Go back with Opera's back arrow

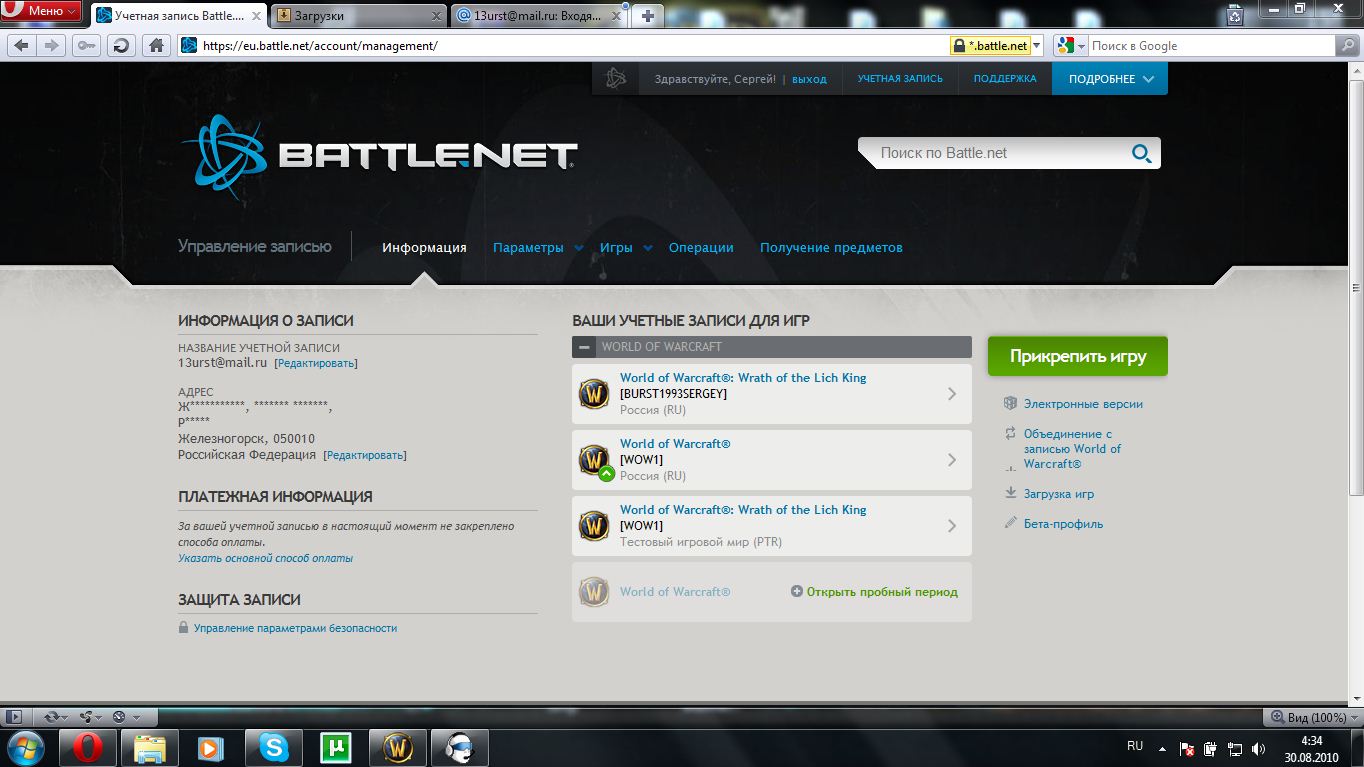pos(21,45)
